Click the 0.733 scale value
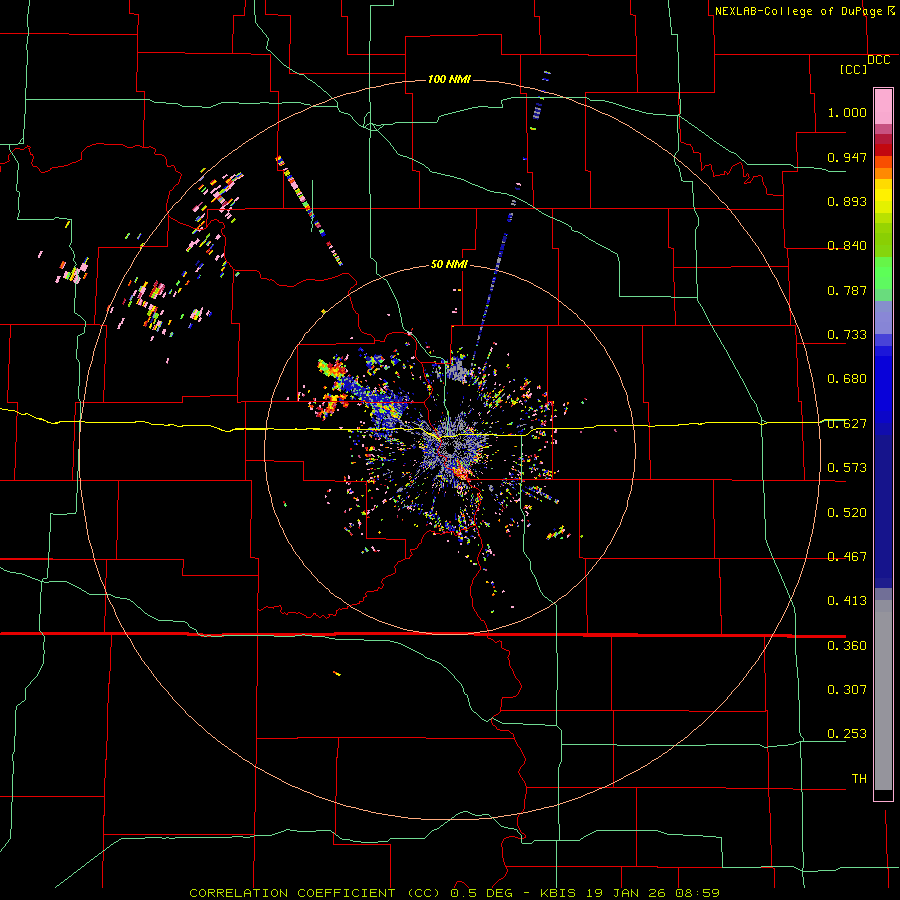The height and width of the screenshot is (900, 900). click(847, 335)
